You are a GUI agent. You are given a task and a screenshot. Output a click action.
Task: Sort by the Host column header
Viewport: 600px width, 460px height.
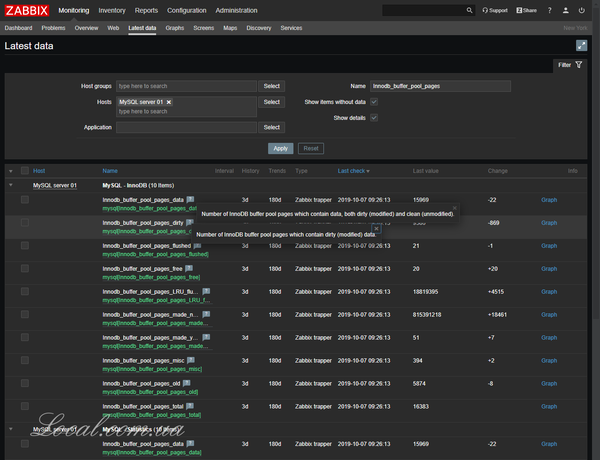(x=39, y=171)
